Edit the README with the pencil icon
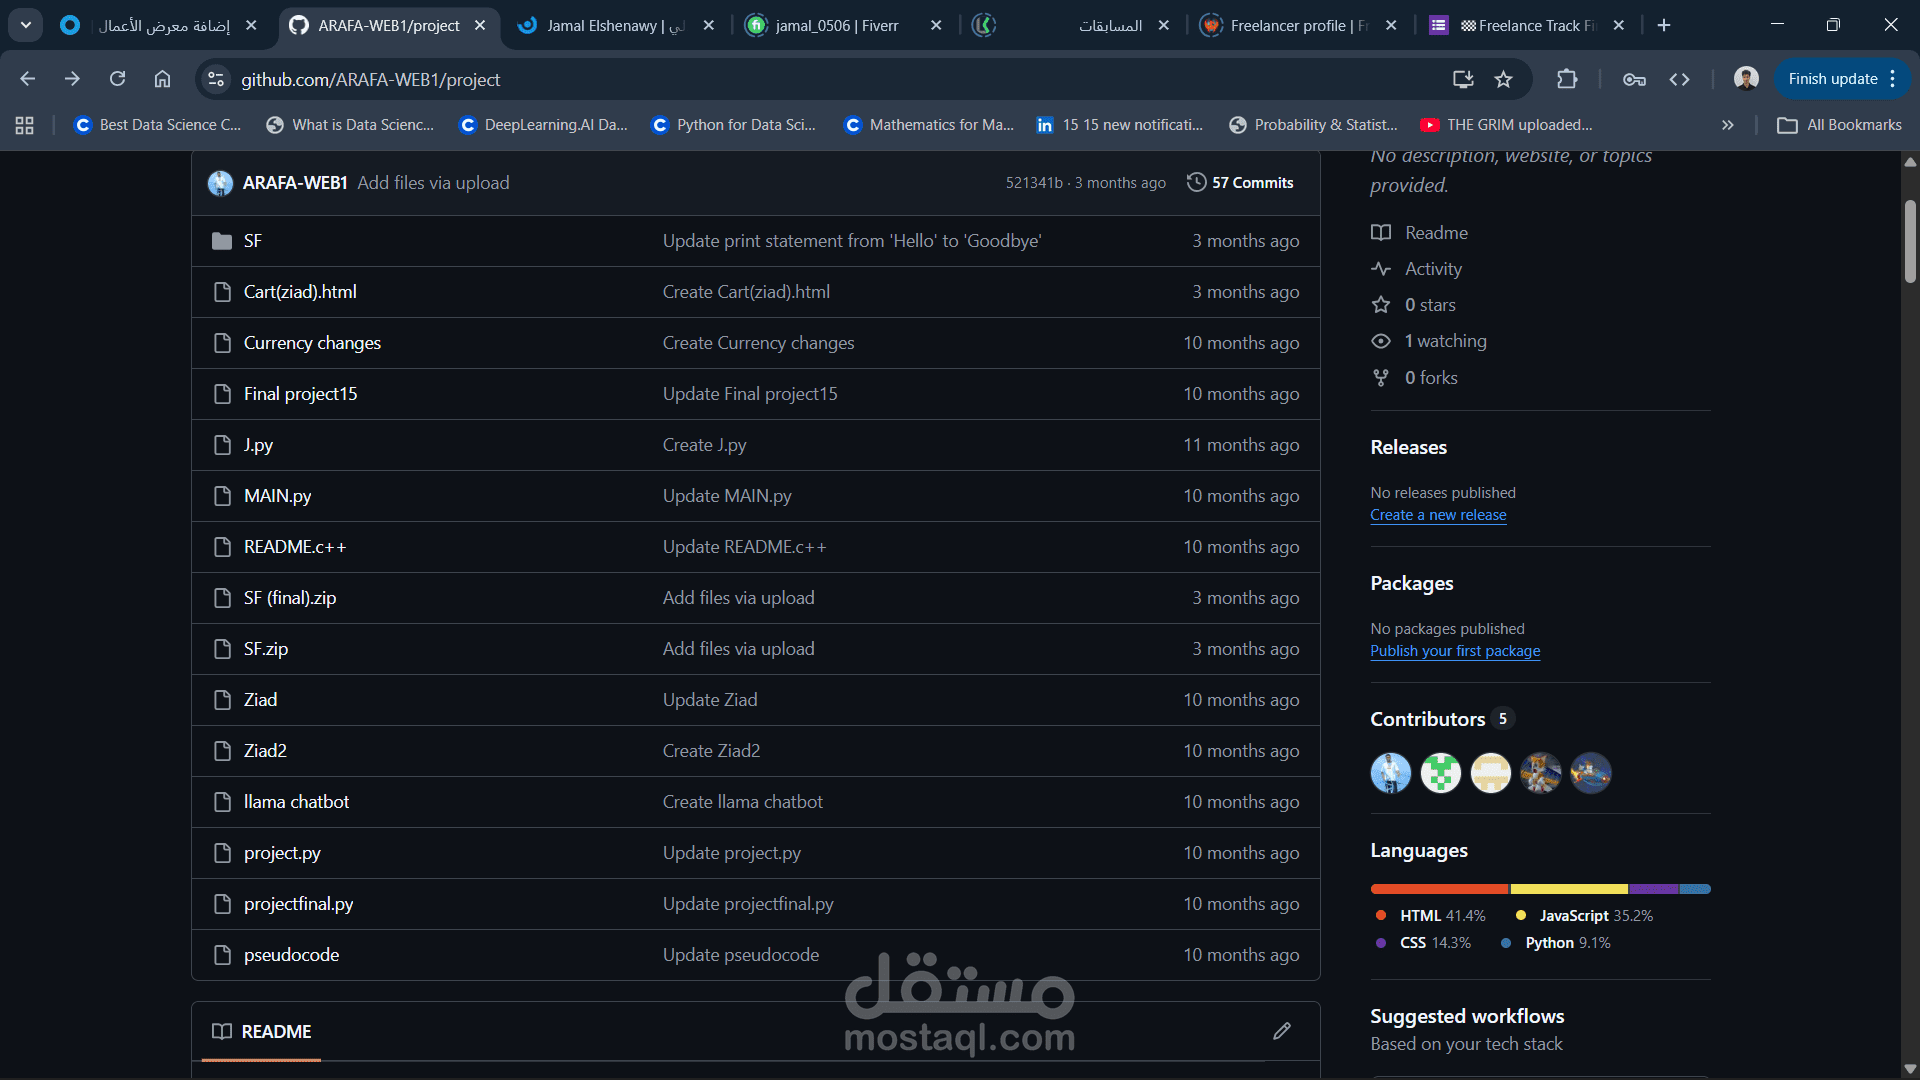Viewport: 1920px width, 1080px height. tap(1282, 1031)
